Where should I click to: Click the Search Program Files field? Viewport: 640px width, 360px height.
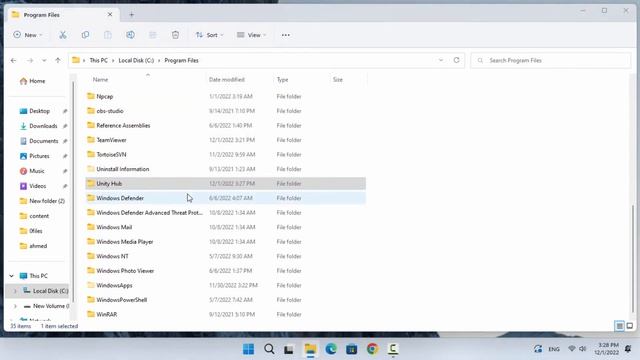tap(551, 60)
